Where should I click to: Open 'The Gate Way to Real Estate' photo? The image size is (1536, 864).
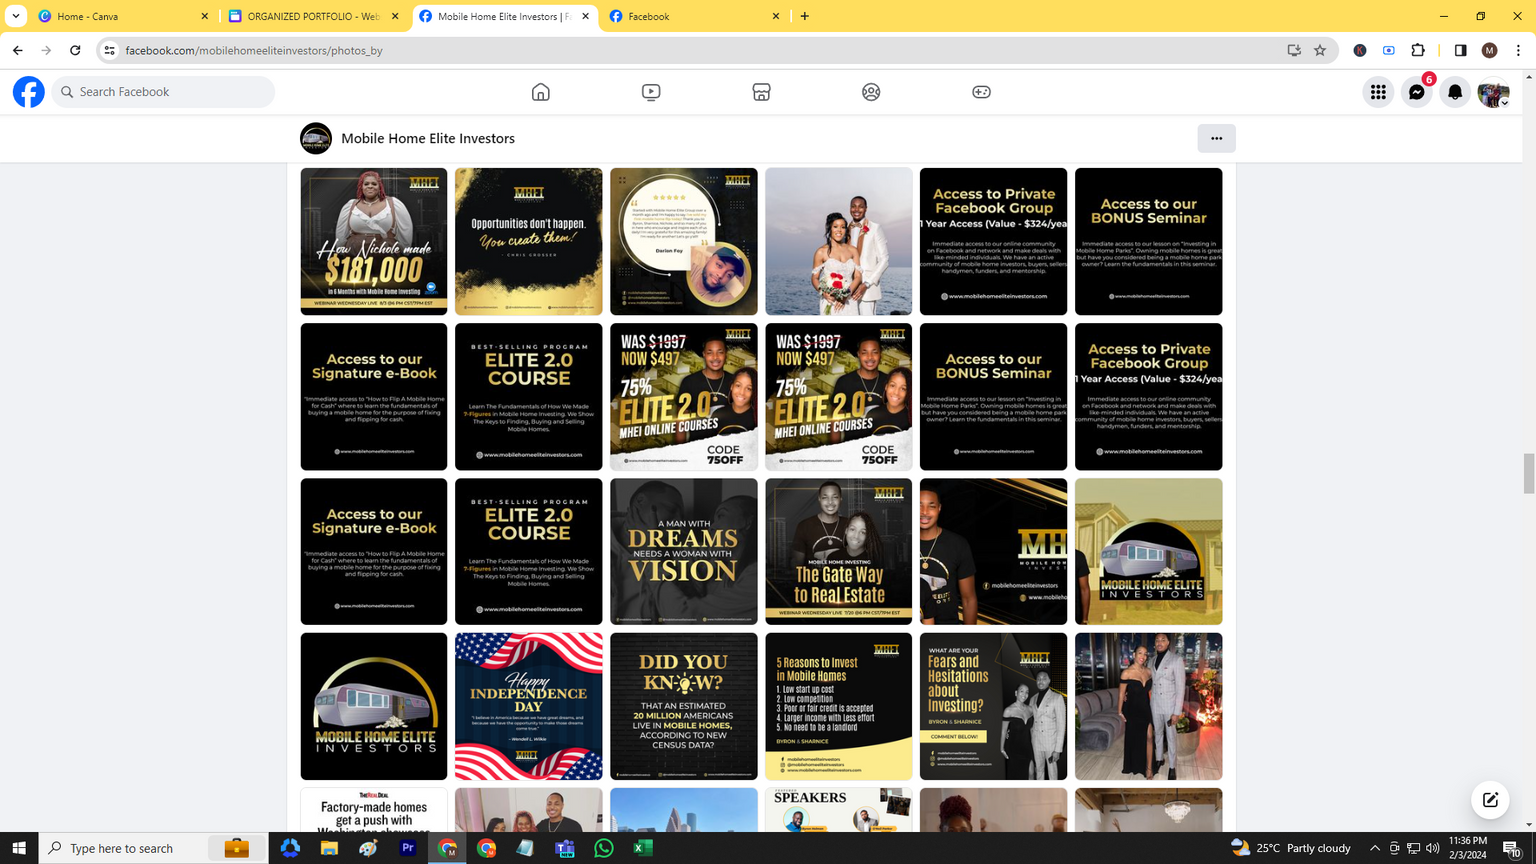pyautogui.click(x=839, y=551)
